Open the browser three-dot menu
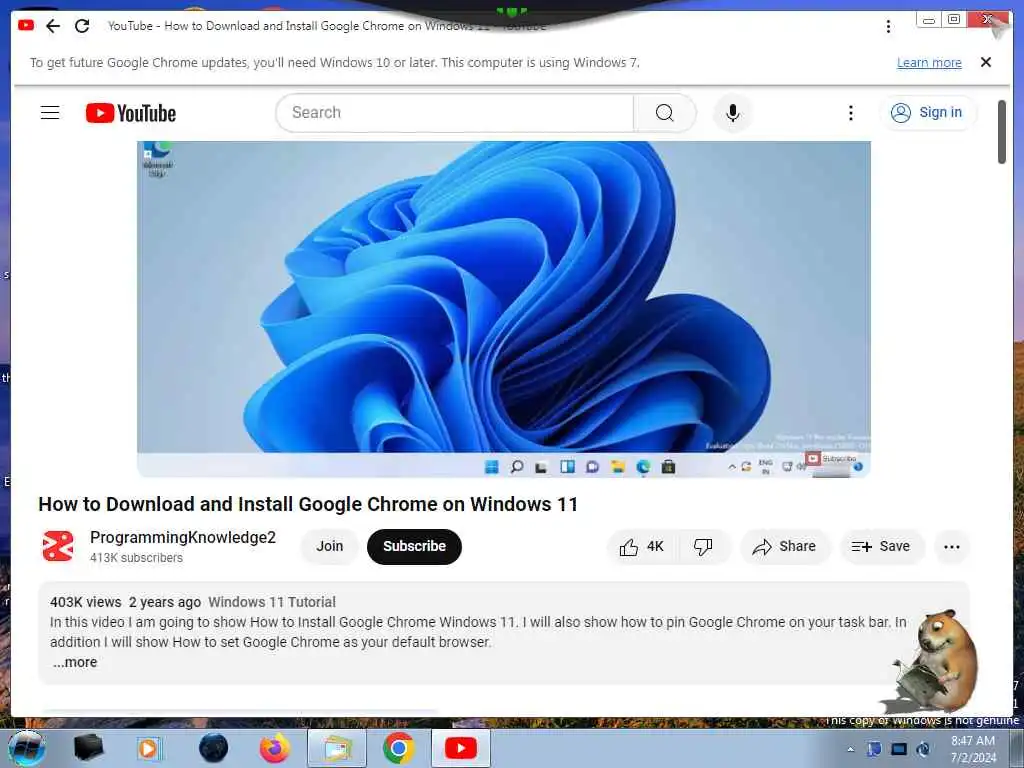The height and width of the screenshot is (768, 1024). coord(888,26)
